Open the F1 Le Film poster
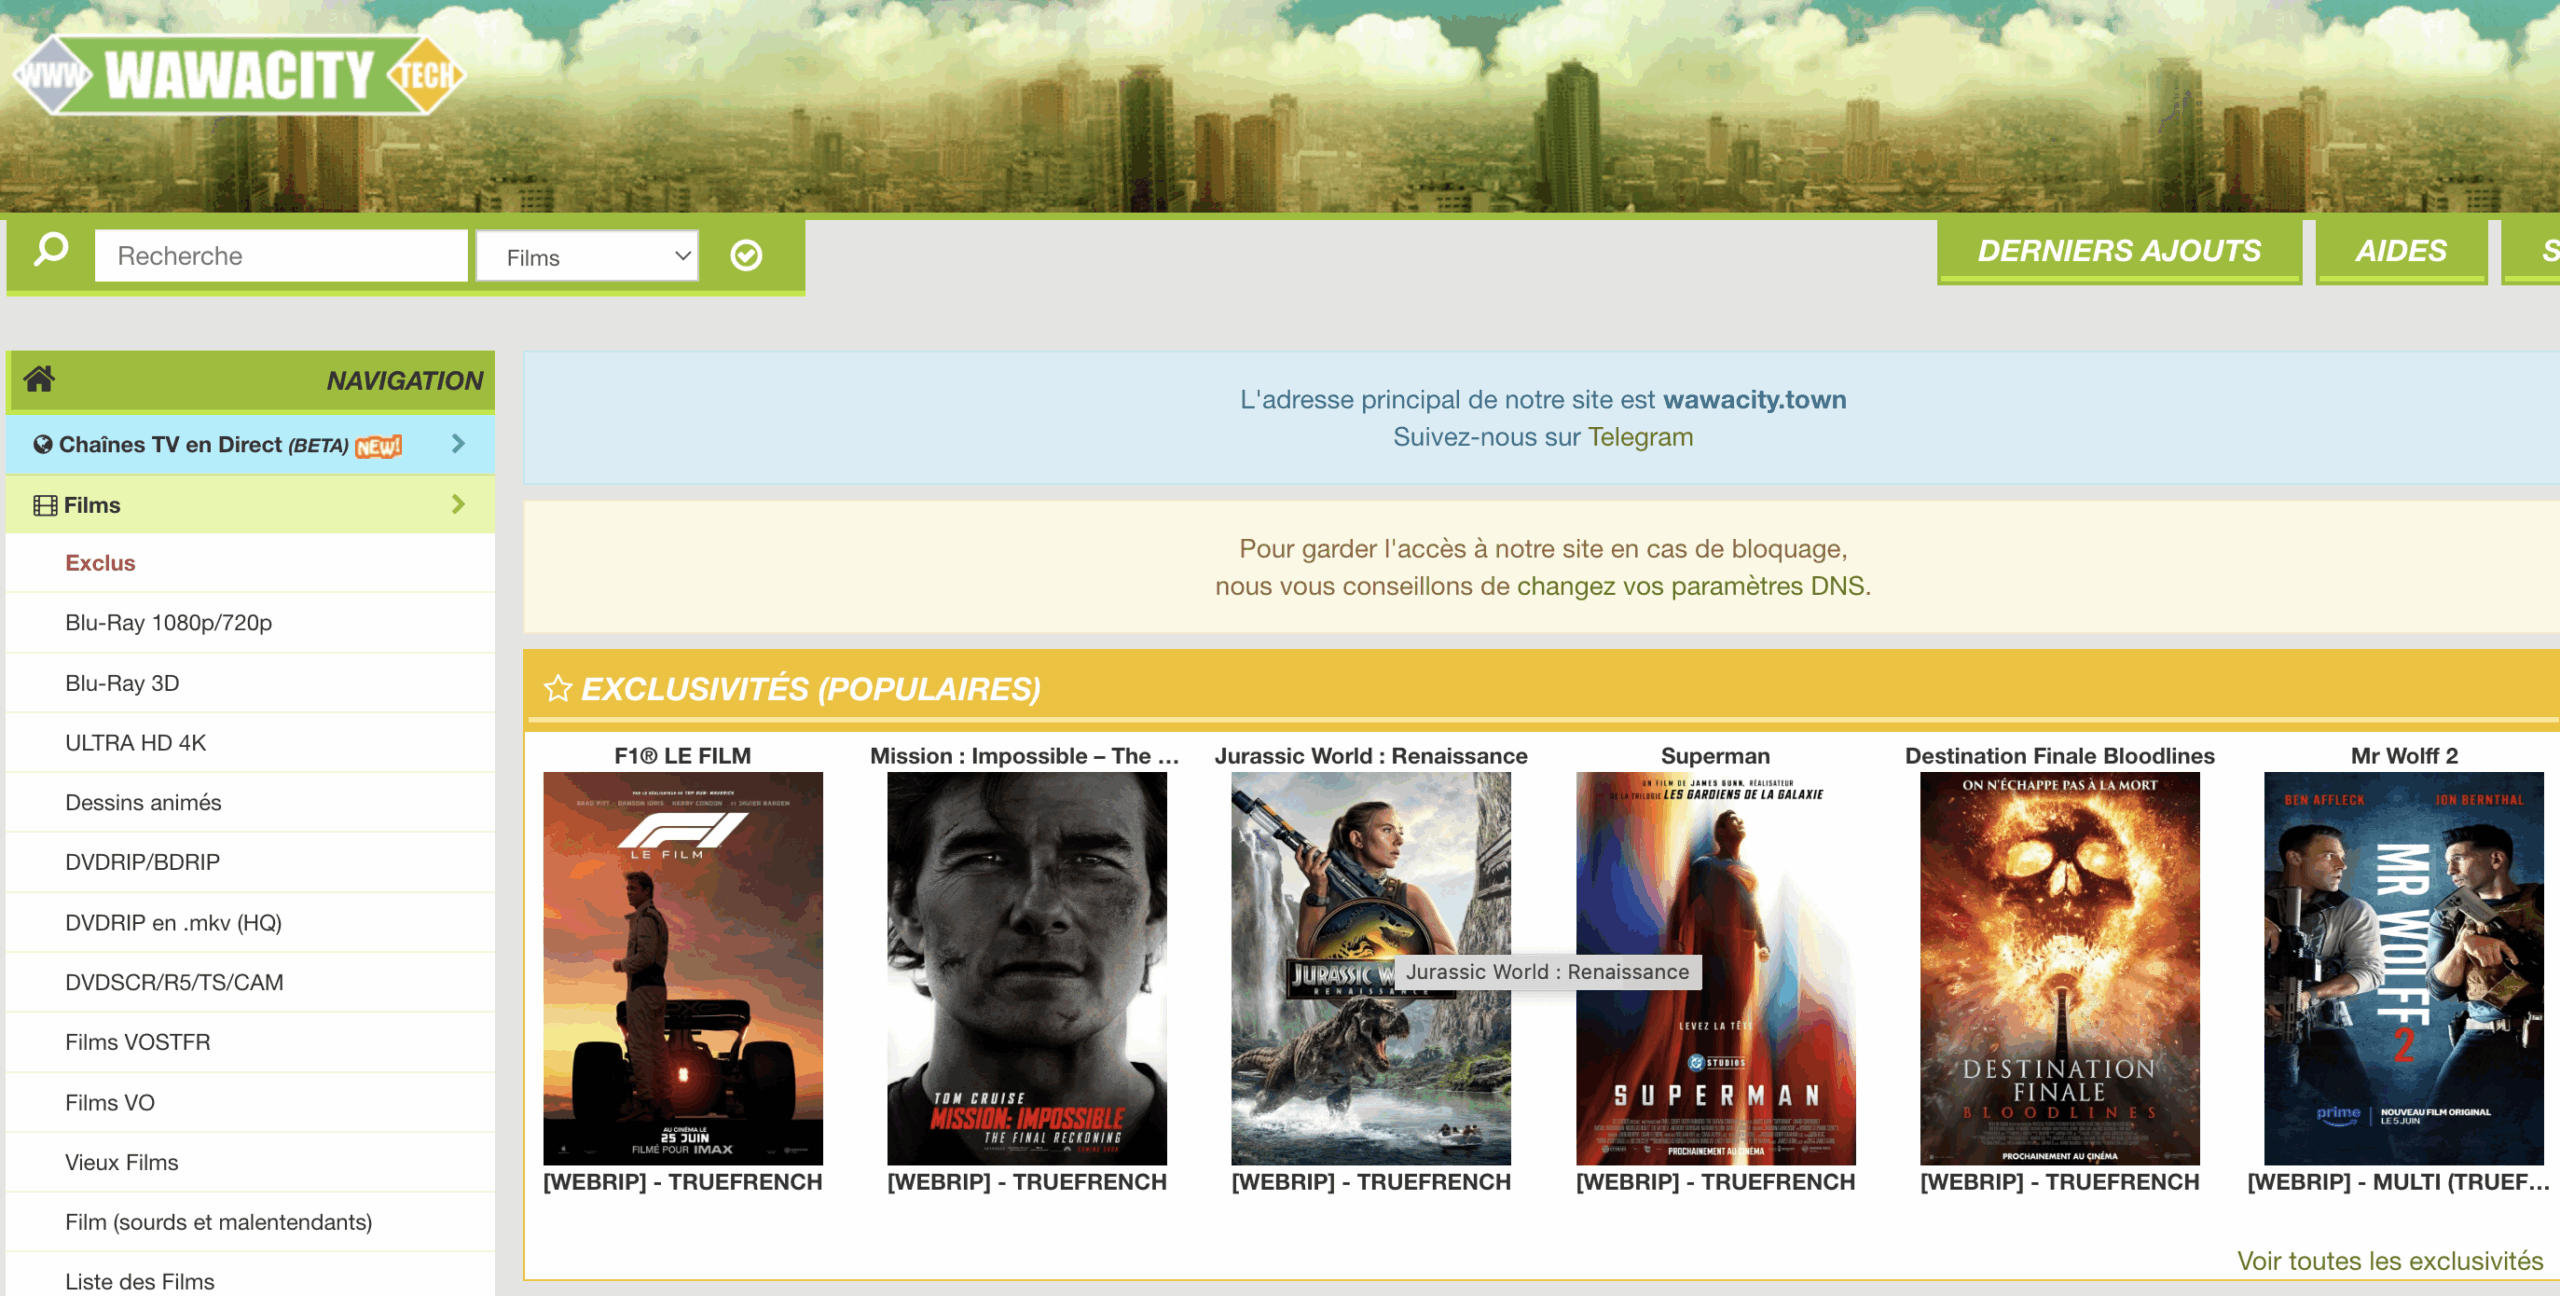Image resolution: width=2560 pixels, height=1296 pixels. click(683, 968)
